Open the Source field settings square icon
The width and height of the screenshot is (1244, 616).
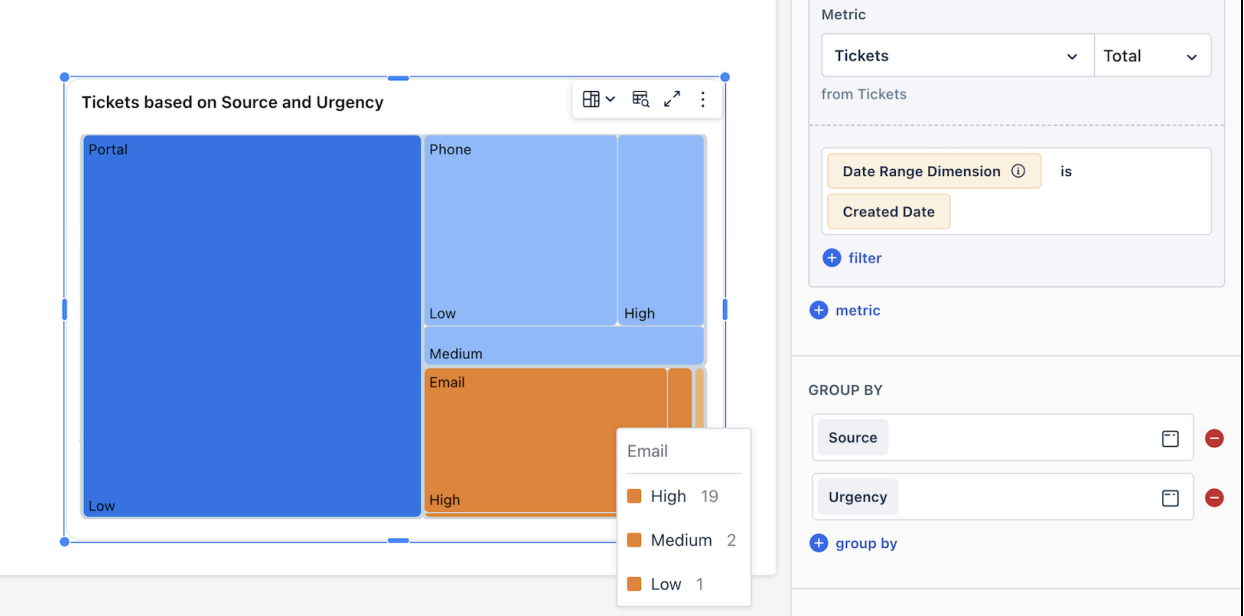point(1170,438)
